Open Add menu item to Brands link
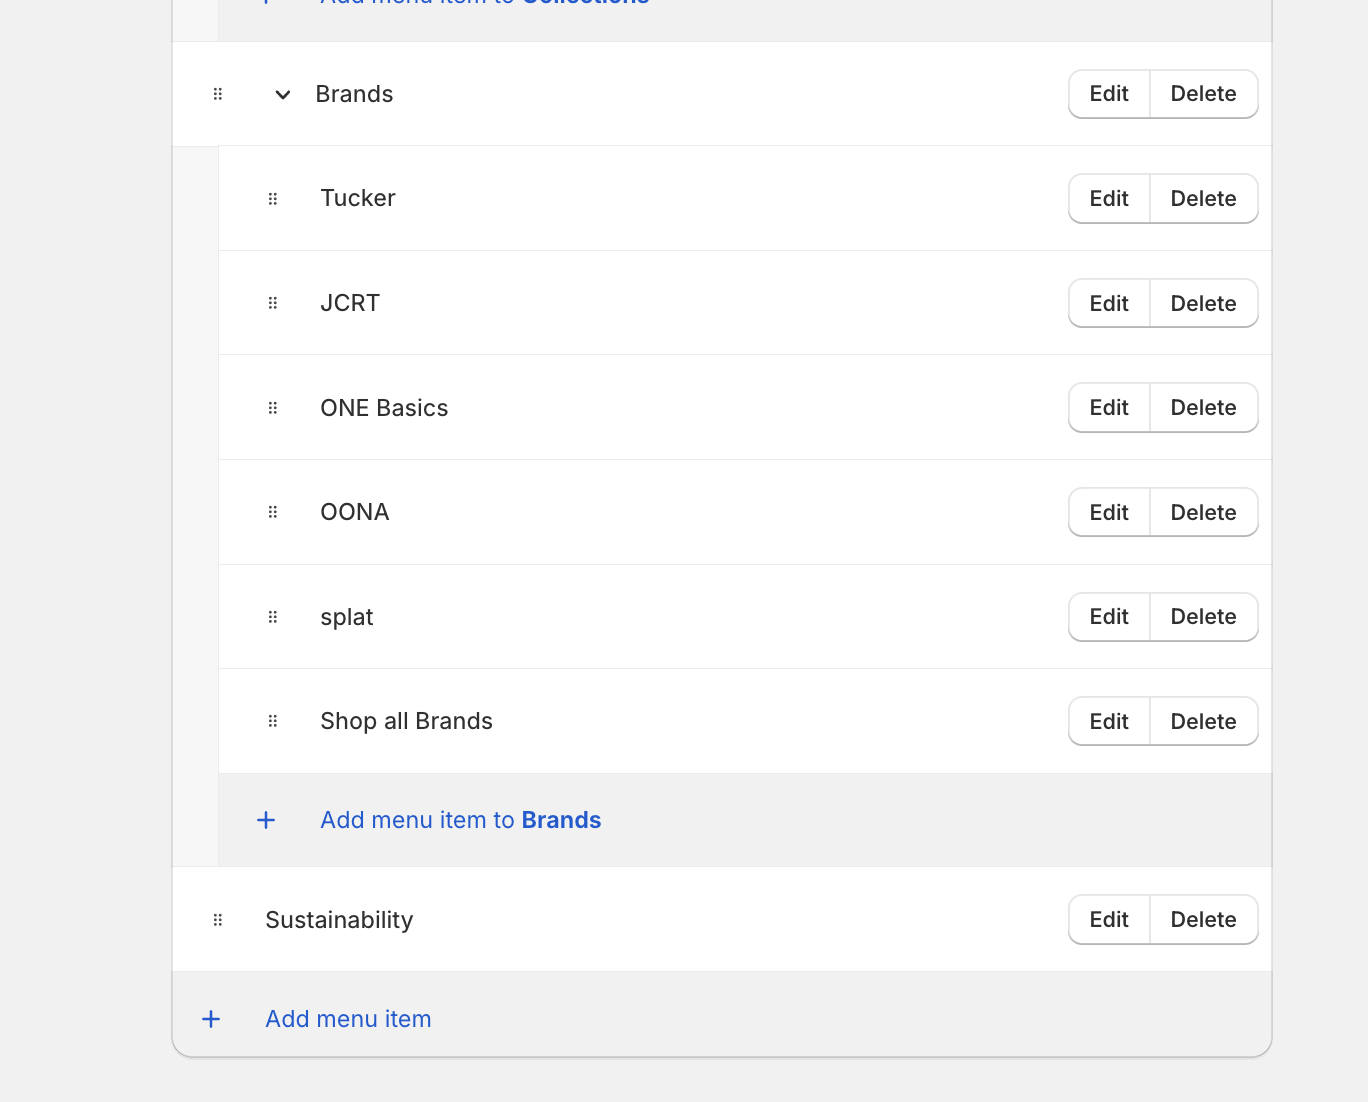The width and height of the screenshot is (1368, 1102). pyautogui.click(x=460, y=820)
